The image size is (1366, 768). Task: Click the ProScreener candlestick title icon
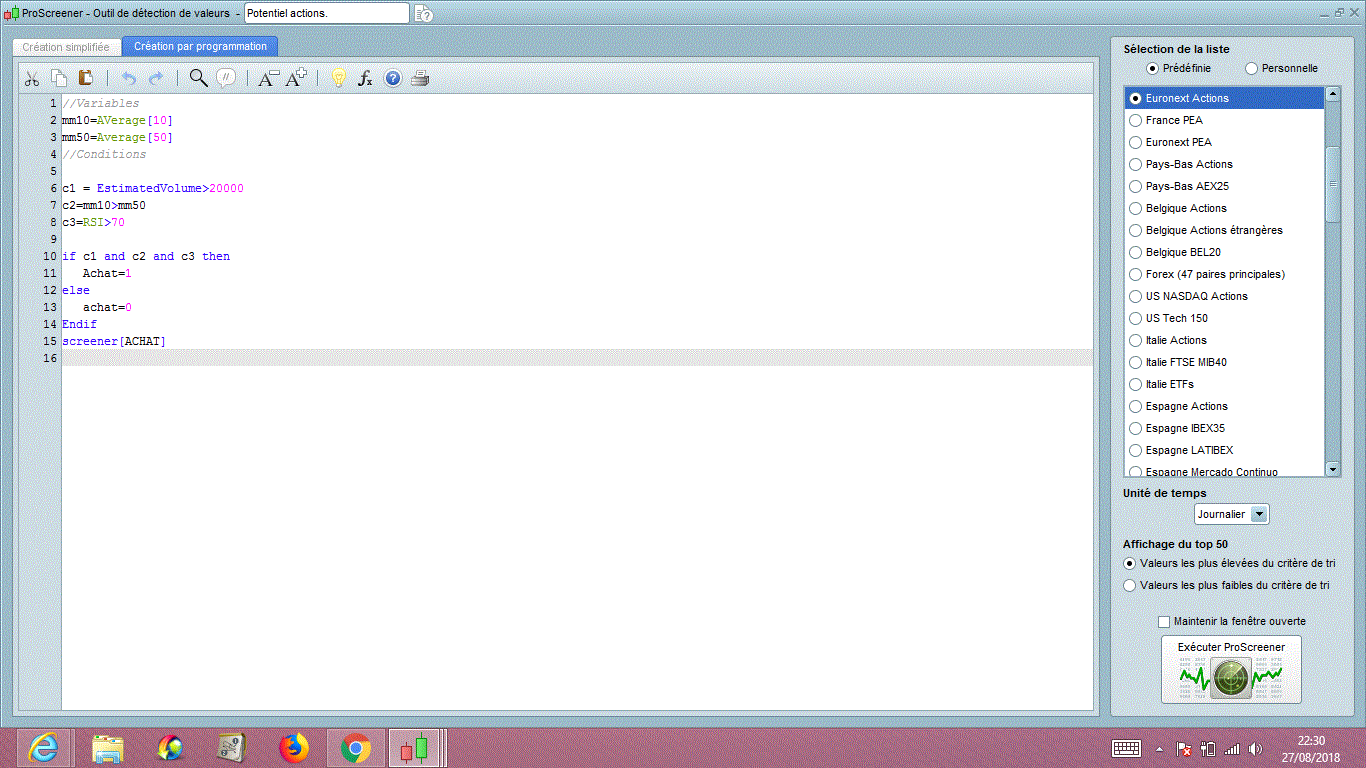point(11,13)
